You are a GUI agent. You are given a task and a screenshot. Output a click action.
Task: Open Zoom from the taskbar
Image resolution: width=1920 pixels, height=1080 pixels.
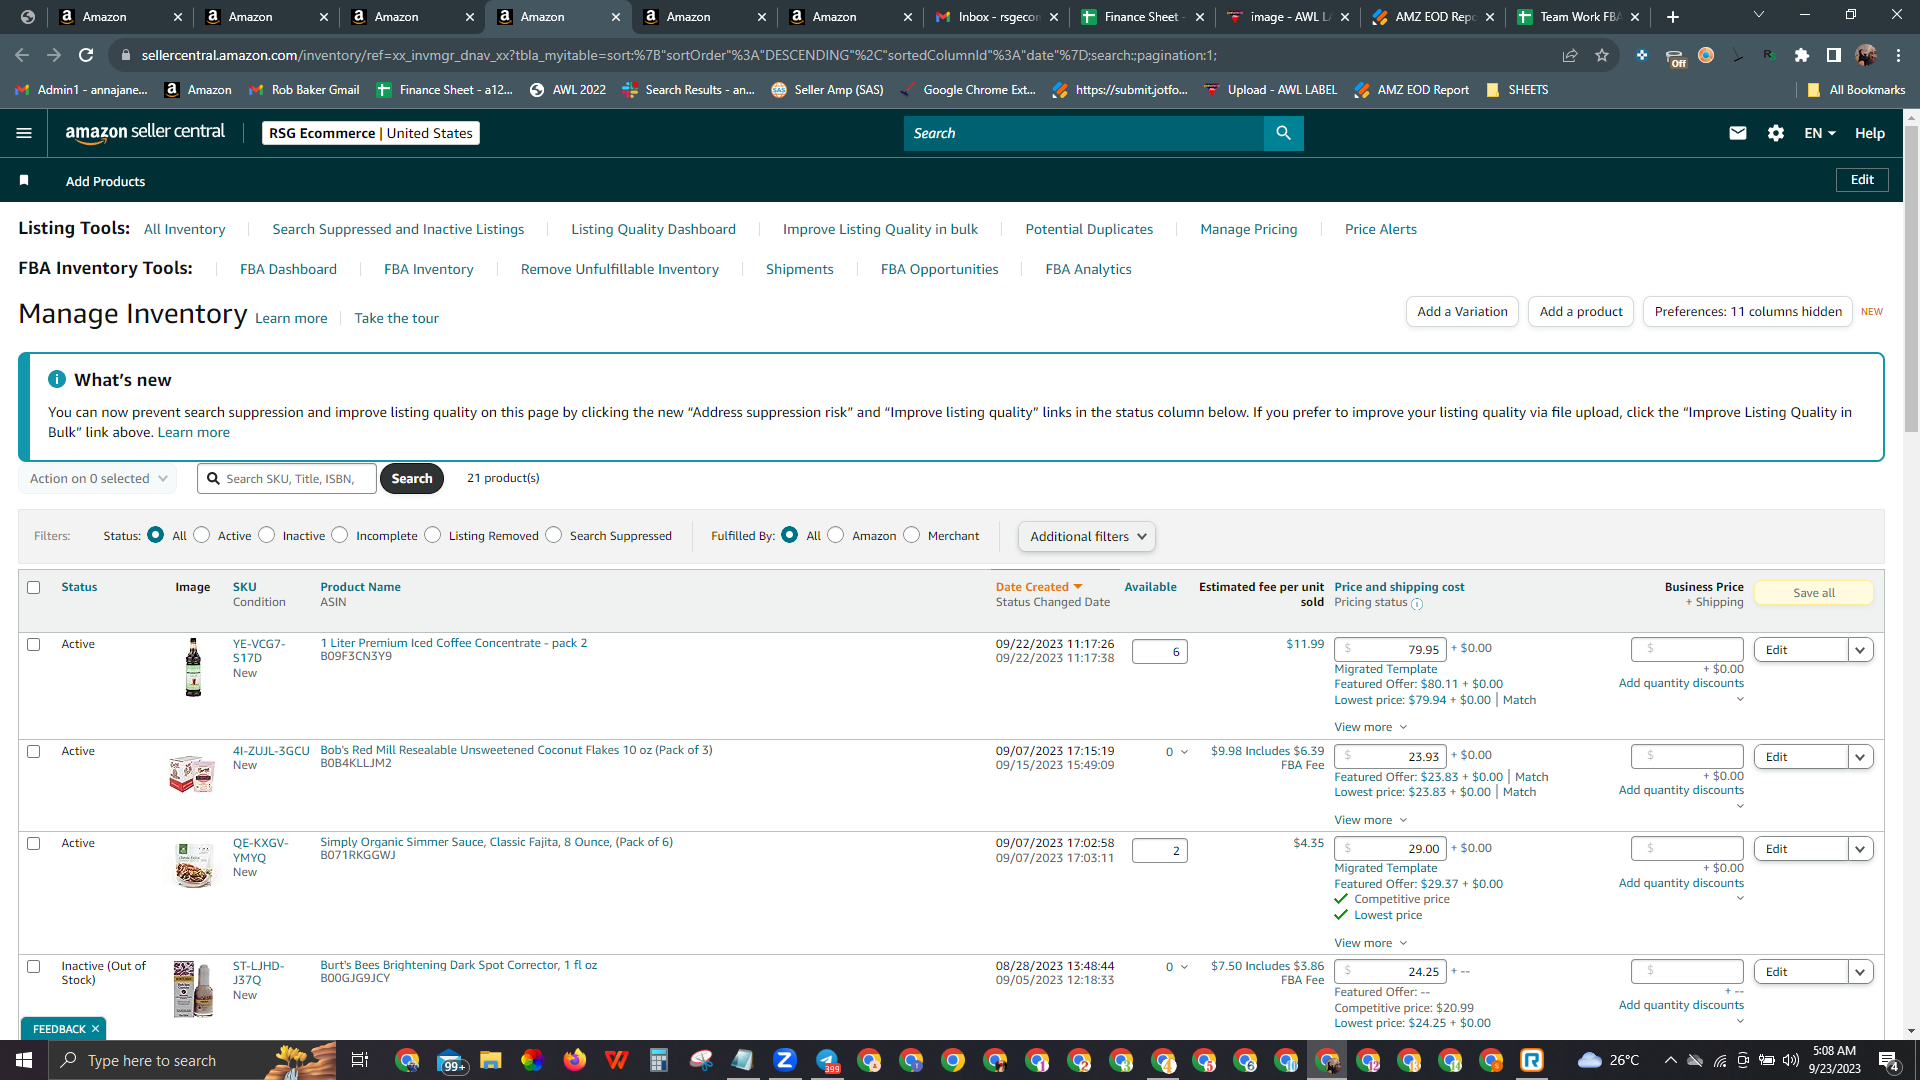(784, 1060)
